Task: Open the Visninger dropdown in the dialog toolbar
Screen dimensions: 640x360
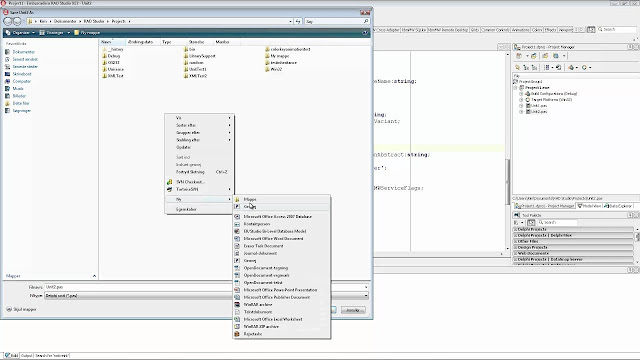Action: point(54,33)
